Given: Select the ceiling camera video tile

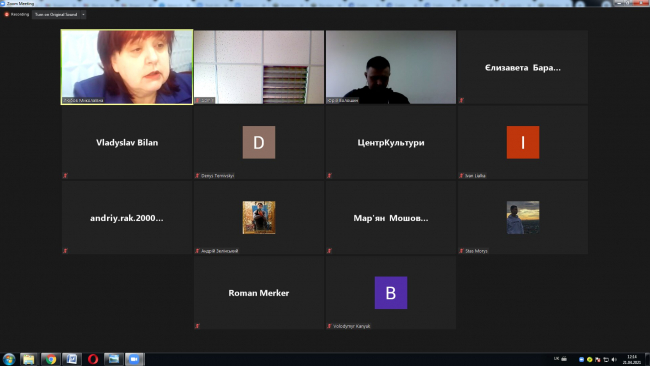Looking at the screenshot, I should tap(259, 67).
